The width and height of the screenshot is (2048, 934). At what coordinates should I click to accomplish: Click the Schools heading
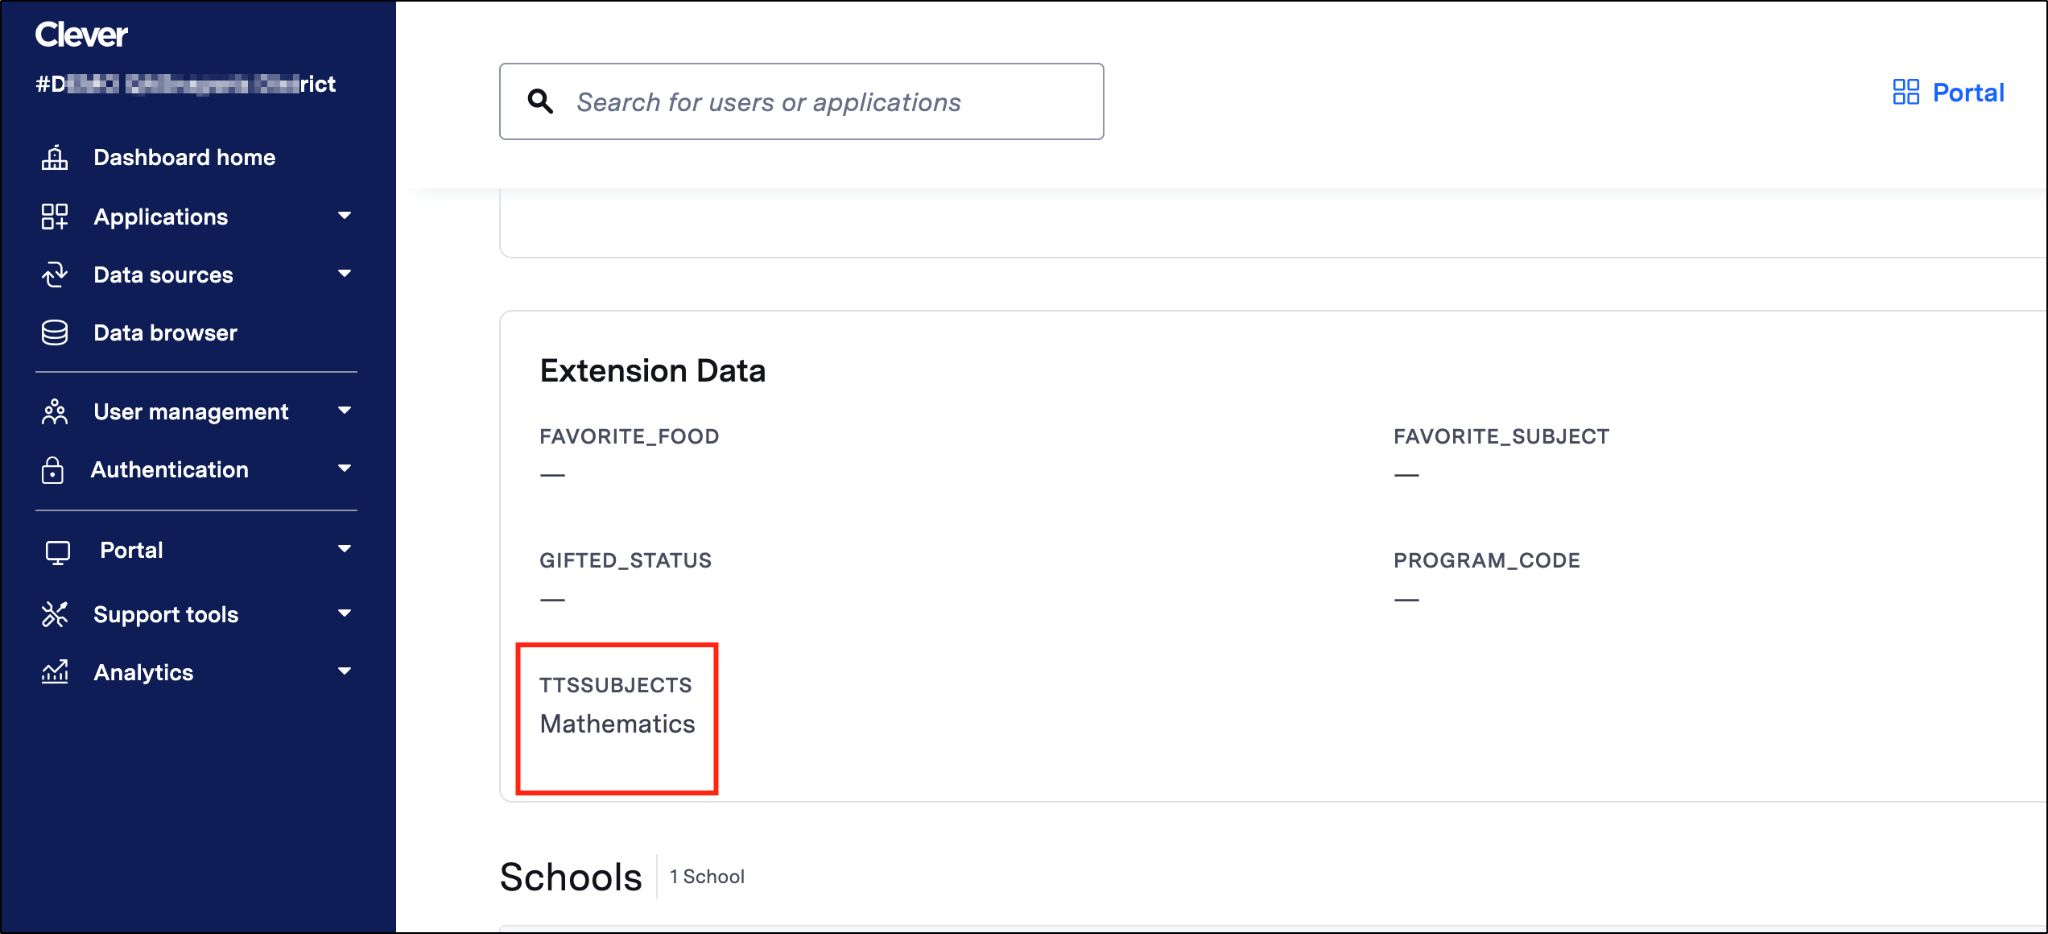[x=571, y=877]
